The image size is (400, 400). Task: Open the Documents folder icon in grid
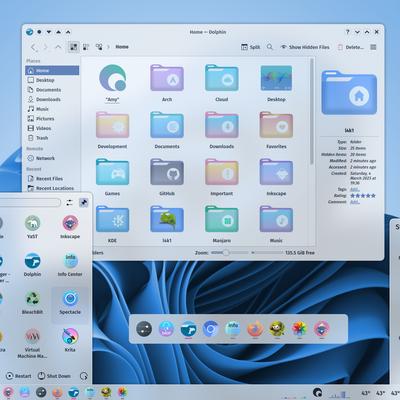[167, 125]
